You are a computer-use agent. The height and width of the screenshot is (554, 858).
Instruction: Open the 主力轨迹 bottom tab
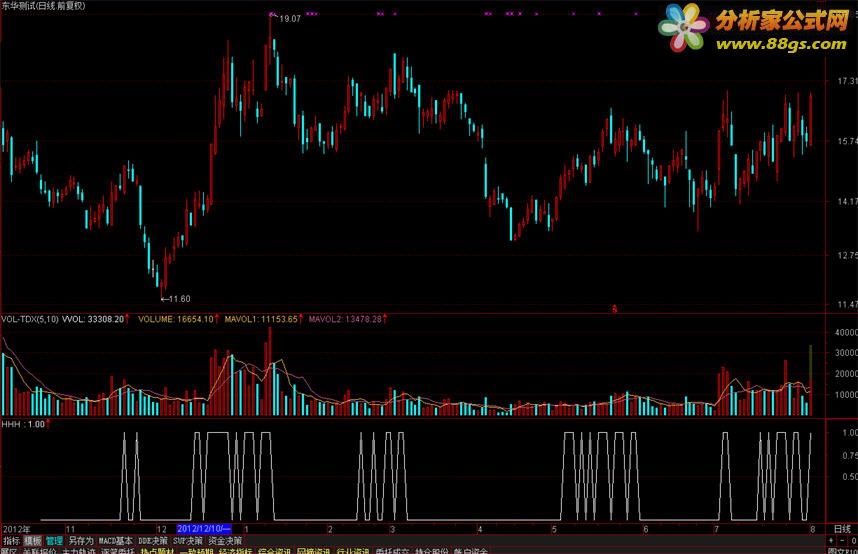[79, 551]
